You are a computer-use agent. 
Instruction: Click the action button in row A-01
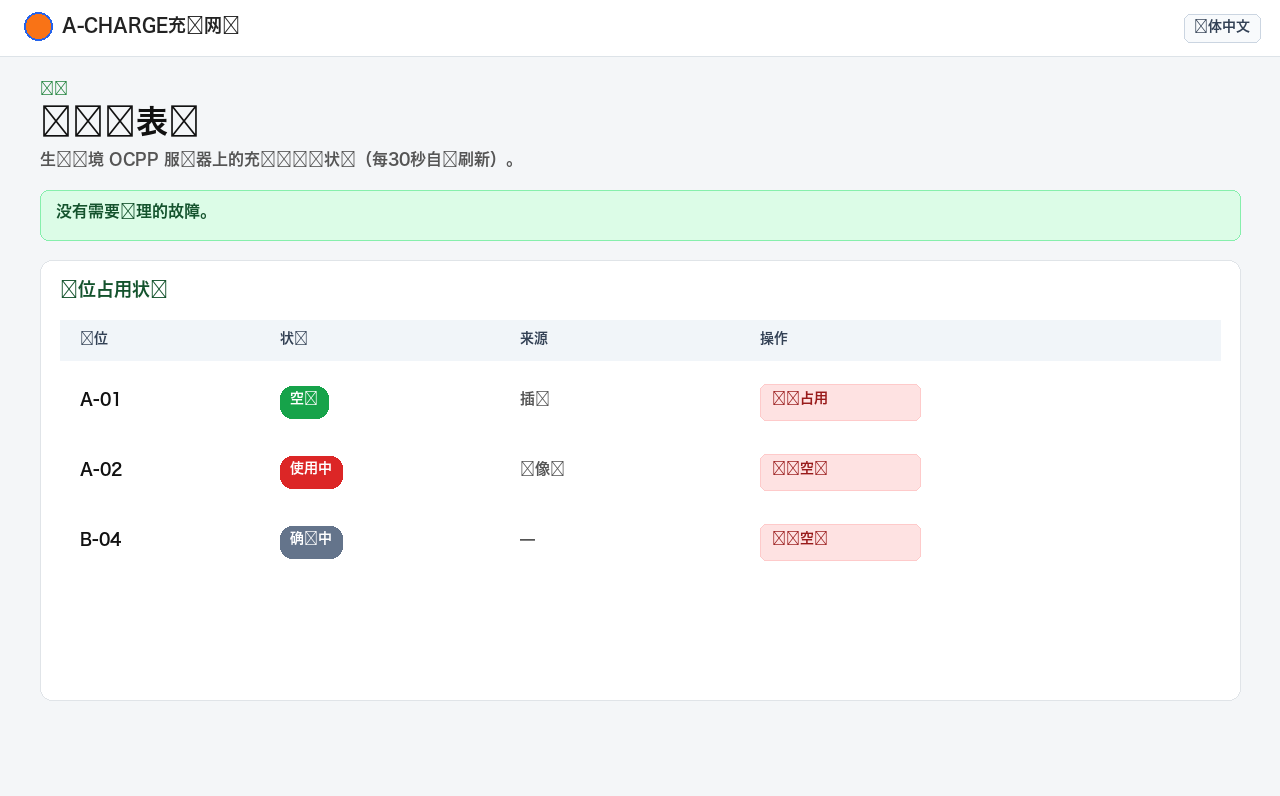[840, 402]
